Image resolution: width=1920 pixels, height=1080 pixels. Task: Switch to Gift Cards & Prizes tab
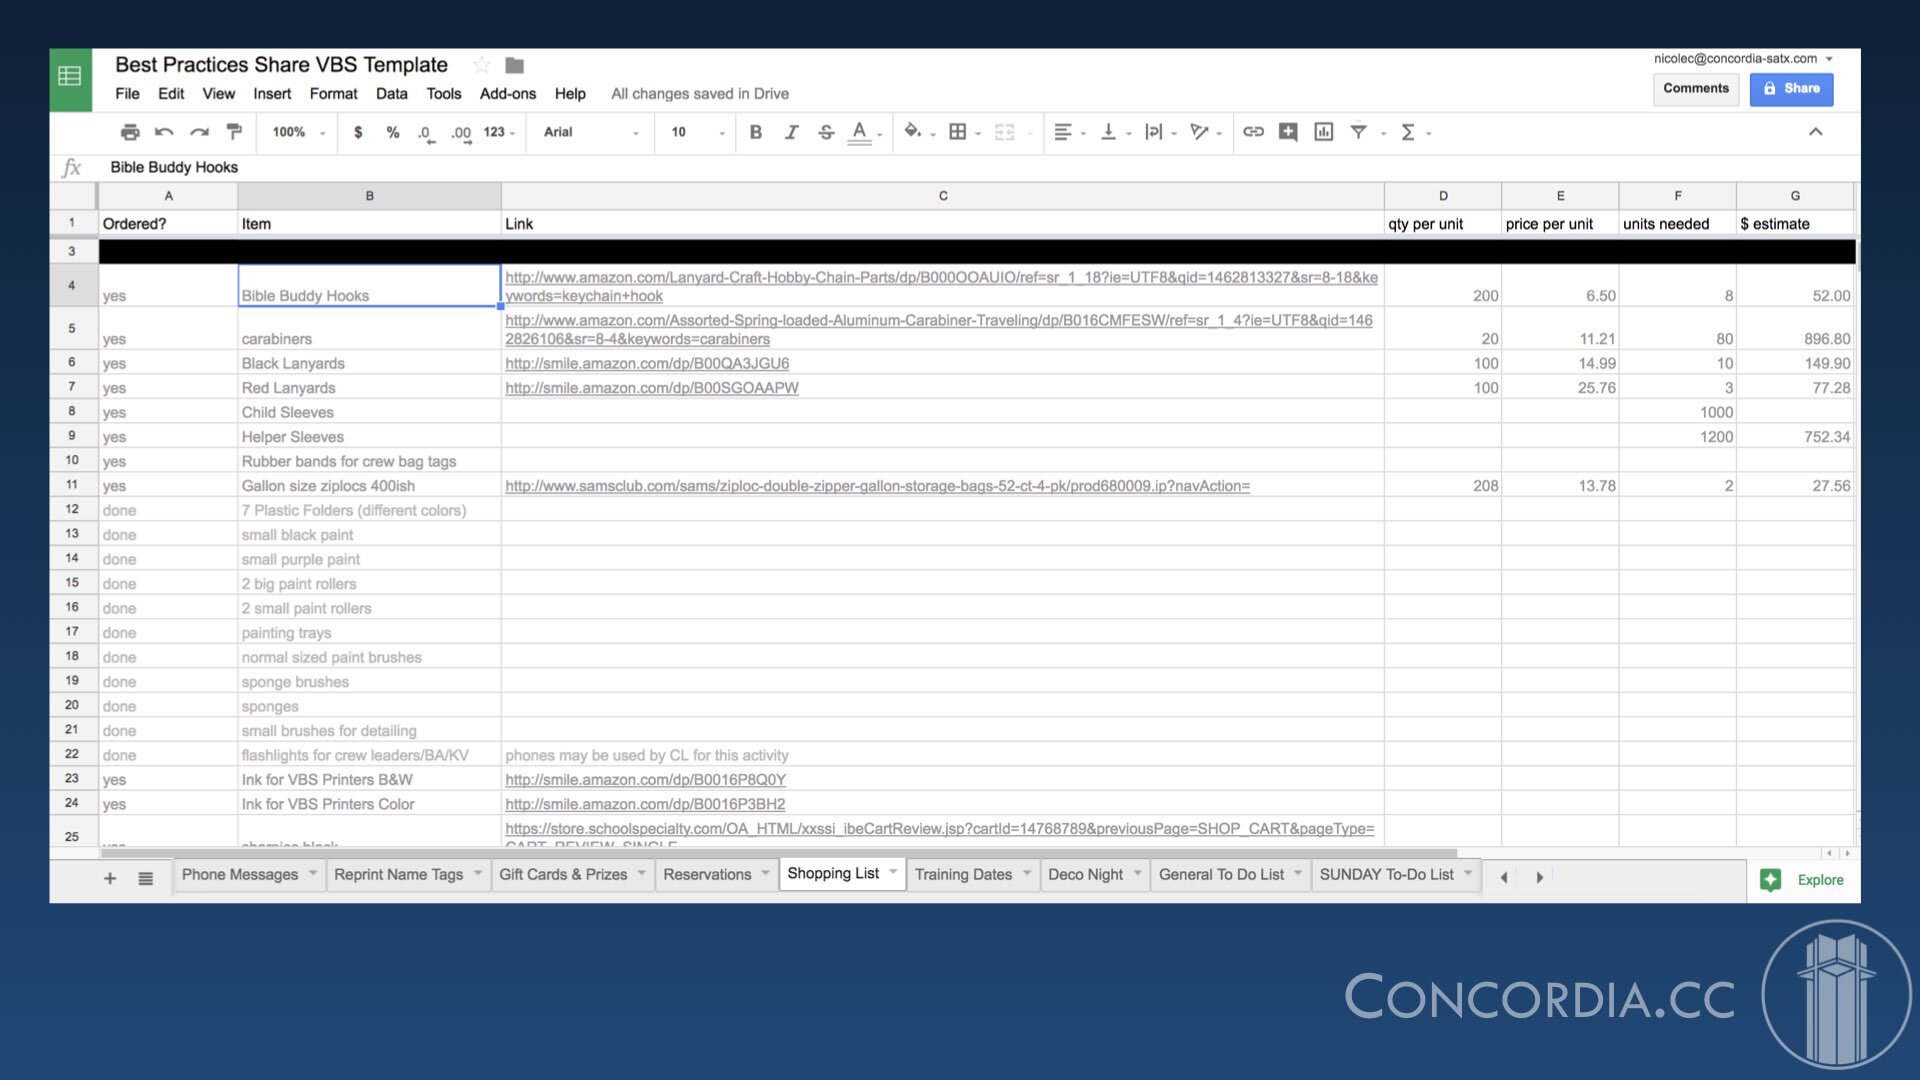click(x=563, y=874)
